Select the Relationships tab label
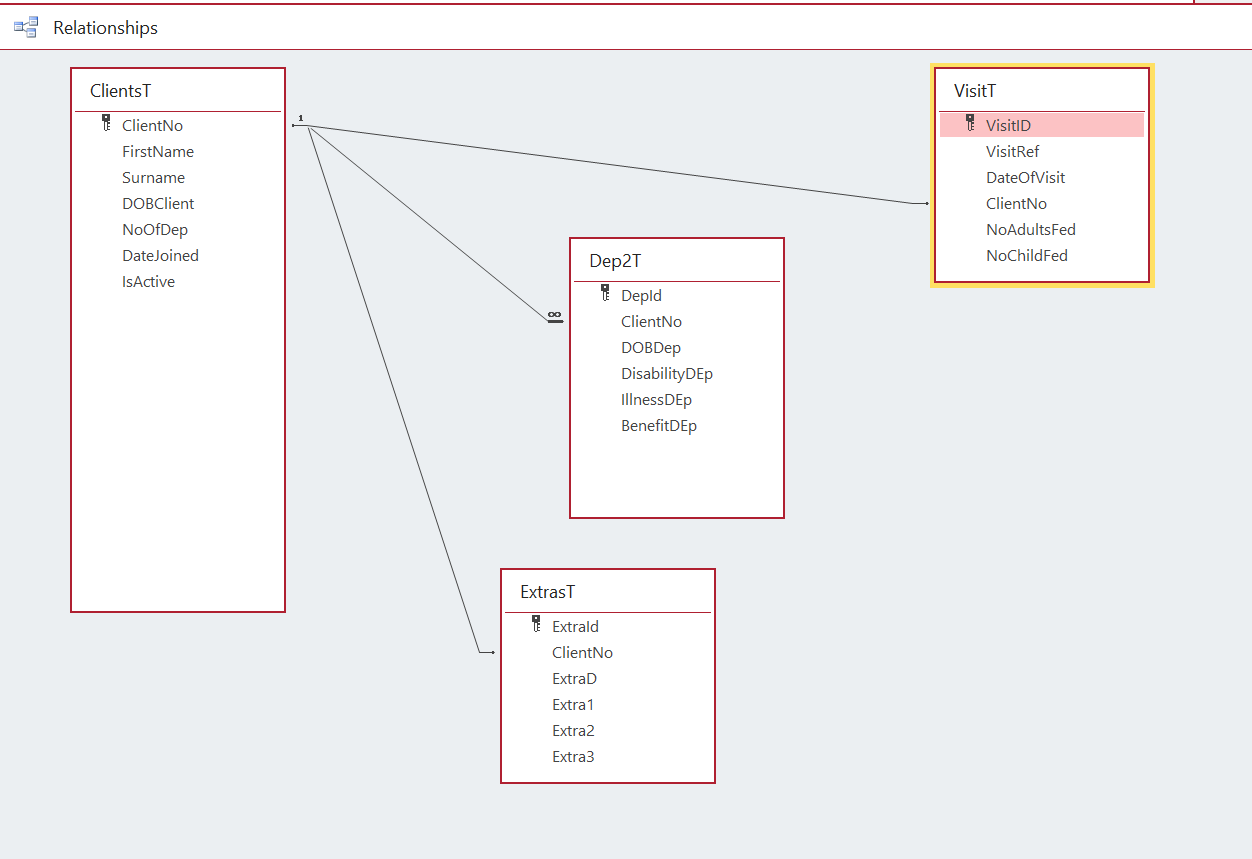The width and height of the screenshot is (1252, 859). [105, 28]
